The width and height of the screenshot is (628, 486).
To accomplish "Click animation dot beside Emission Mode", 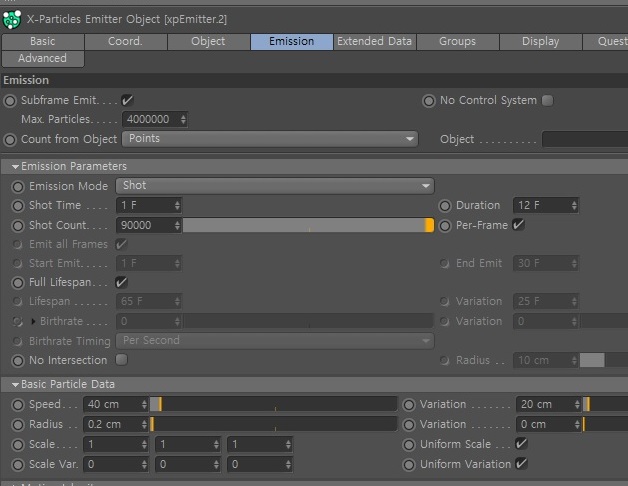I will [18, 187].
